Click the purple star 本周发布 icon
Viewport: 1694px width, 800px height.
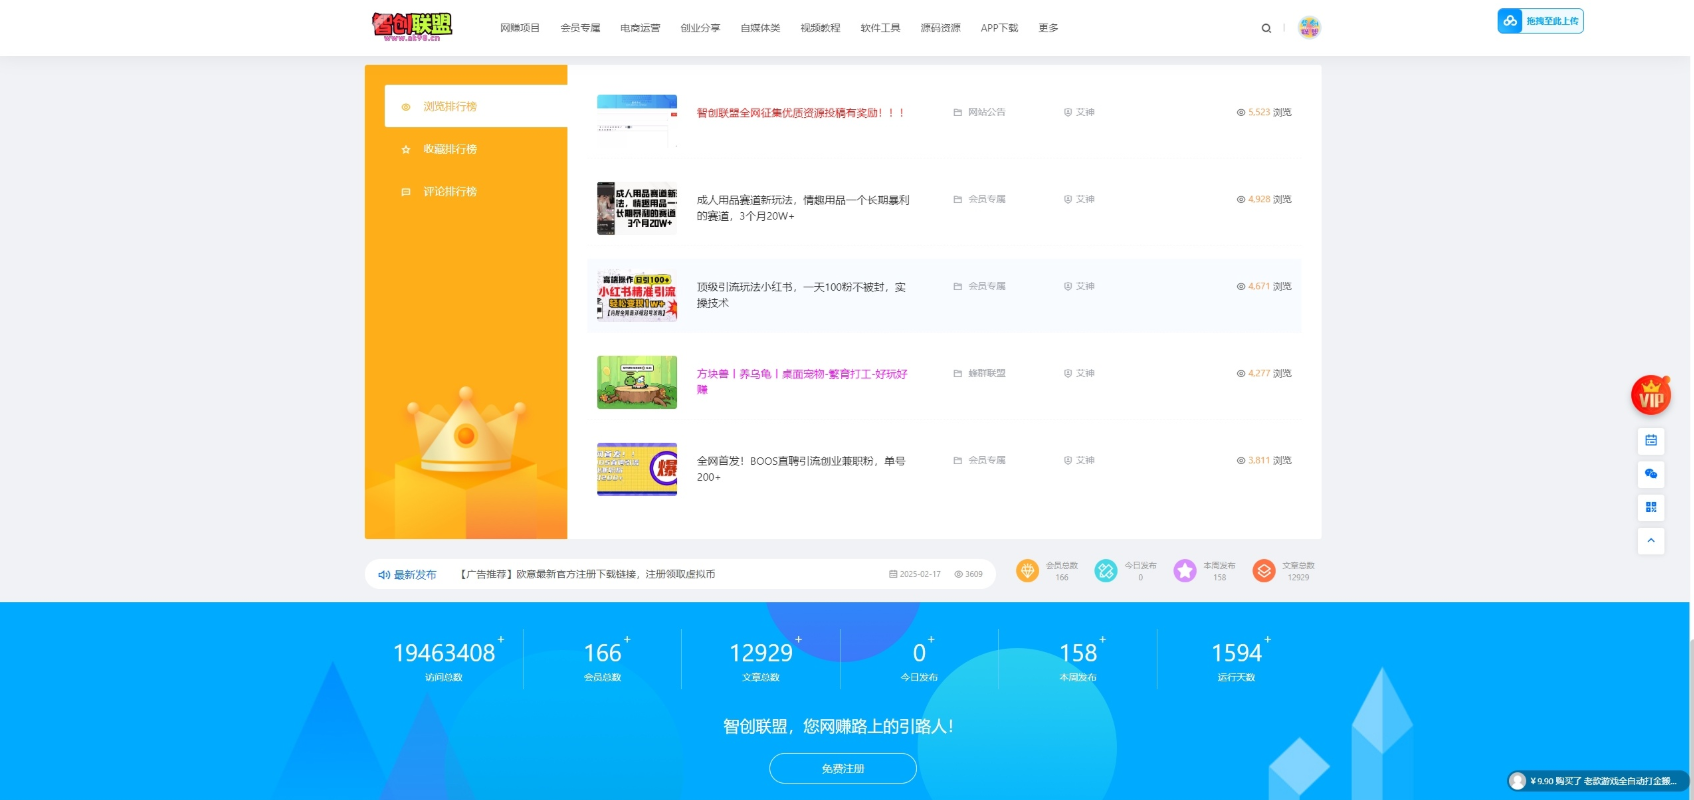(1185, 571)
